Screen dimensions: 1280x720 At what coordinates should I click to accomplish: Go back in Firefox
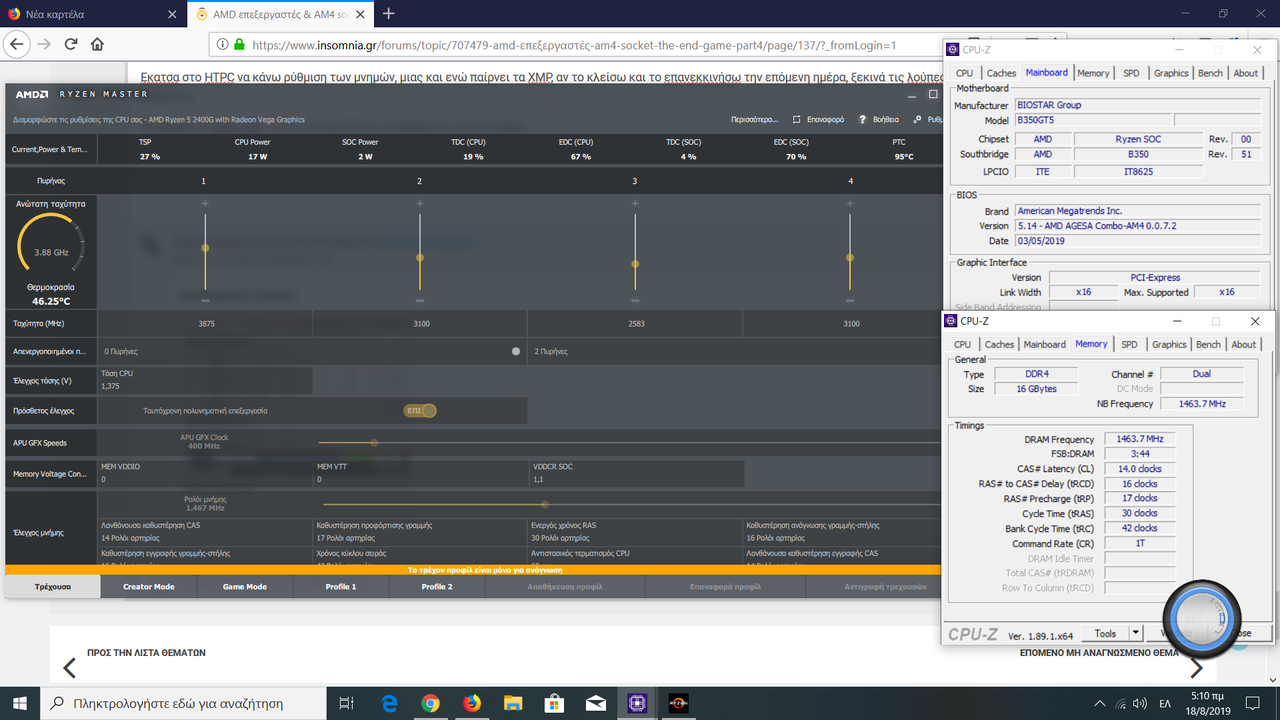point(18,44)
